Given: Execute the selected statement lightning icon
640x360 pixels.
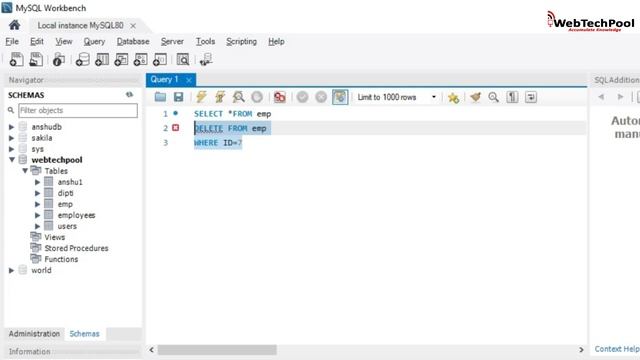Looking at the screenshot, I should click(x=201, y=97).
